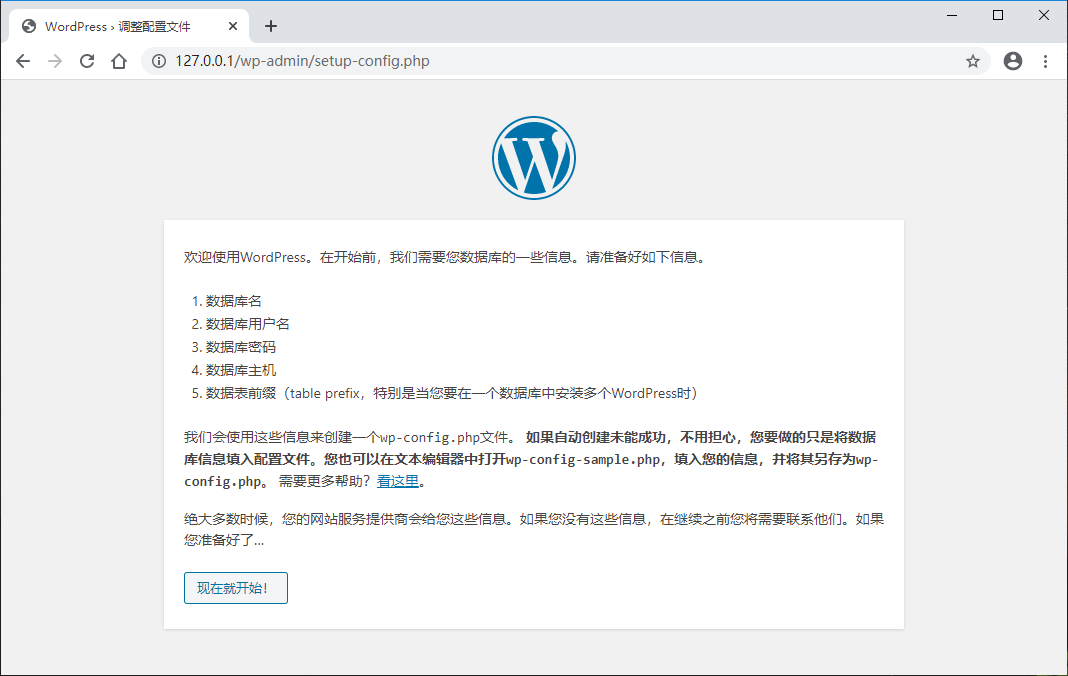
Task: Open the user profile avatar icon
Action: 1013,61
